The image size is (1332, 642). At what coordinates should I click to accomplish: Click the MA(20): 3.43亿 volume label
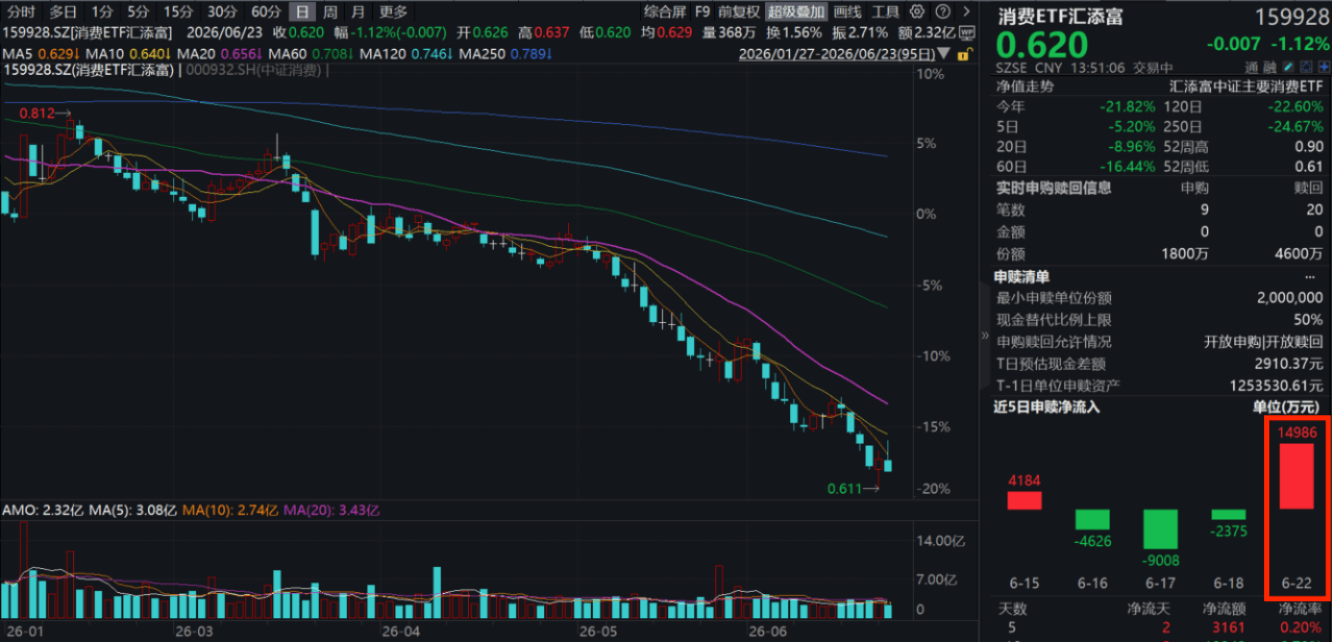[333, 510]
